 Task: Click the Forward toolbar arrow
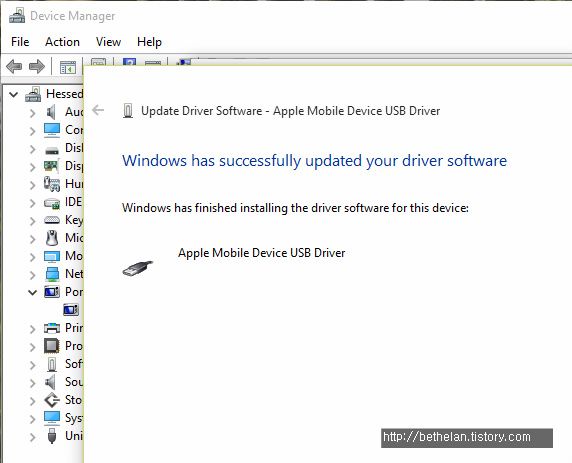(x=37, y=67)
